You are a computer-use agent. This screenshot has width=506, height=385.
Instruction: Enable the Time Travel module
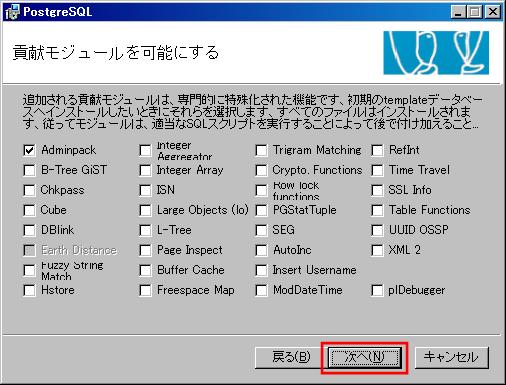[377, 170]
